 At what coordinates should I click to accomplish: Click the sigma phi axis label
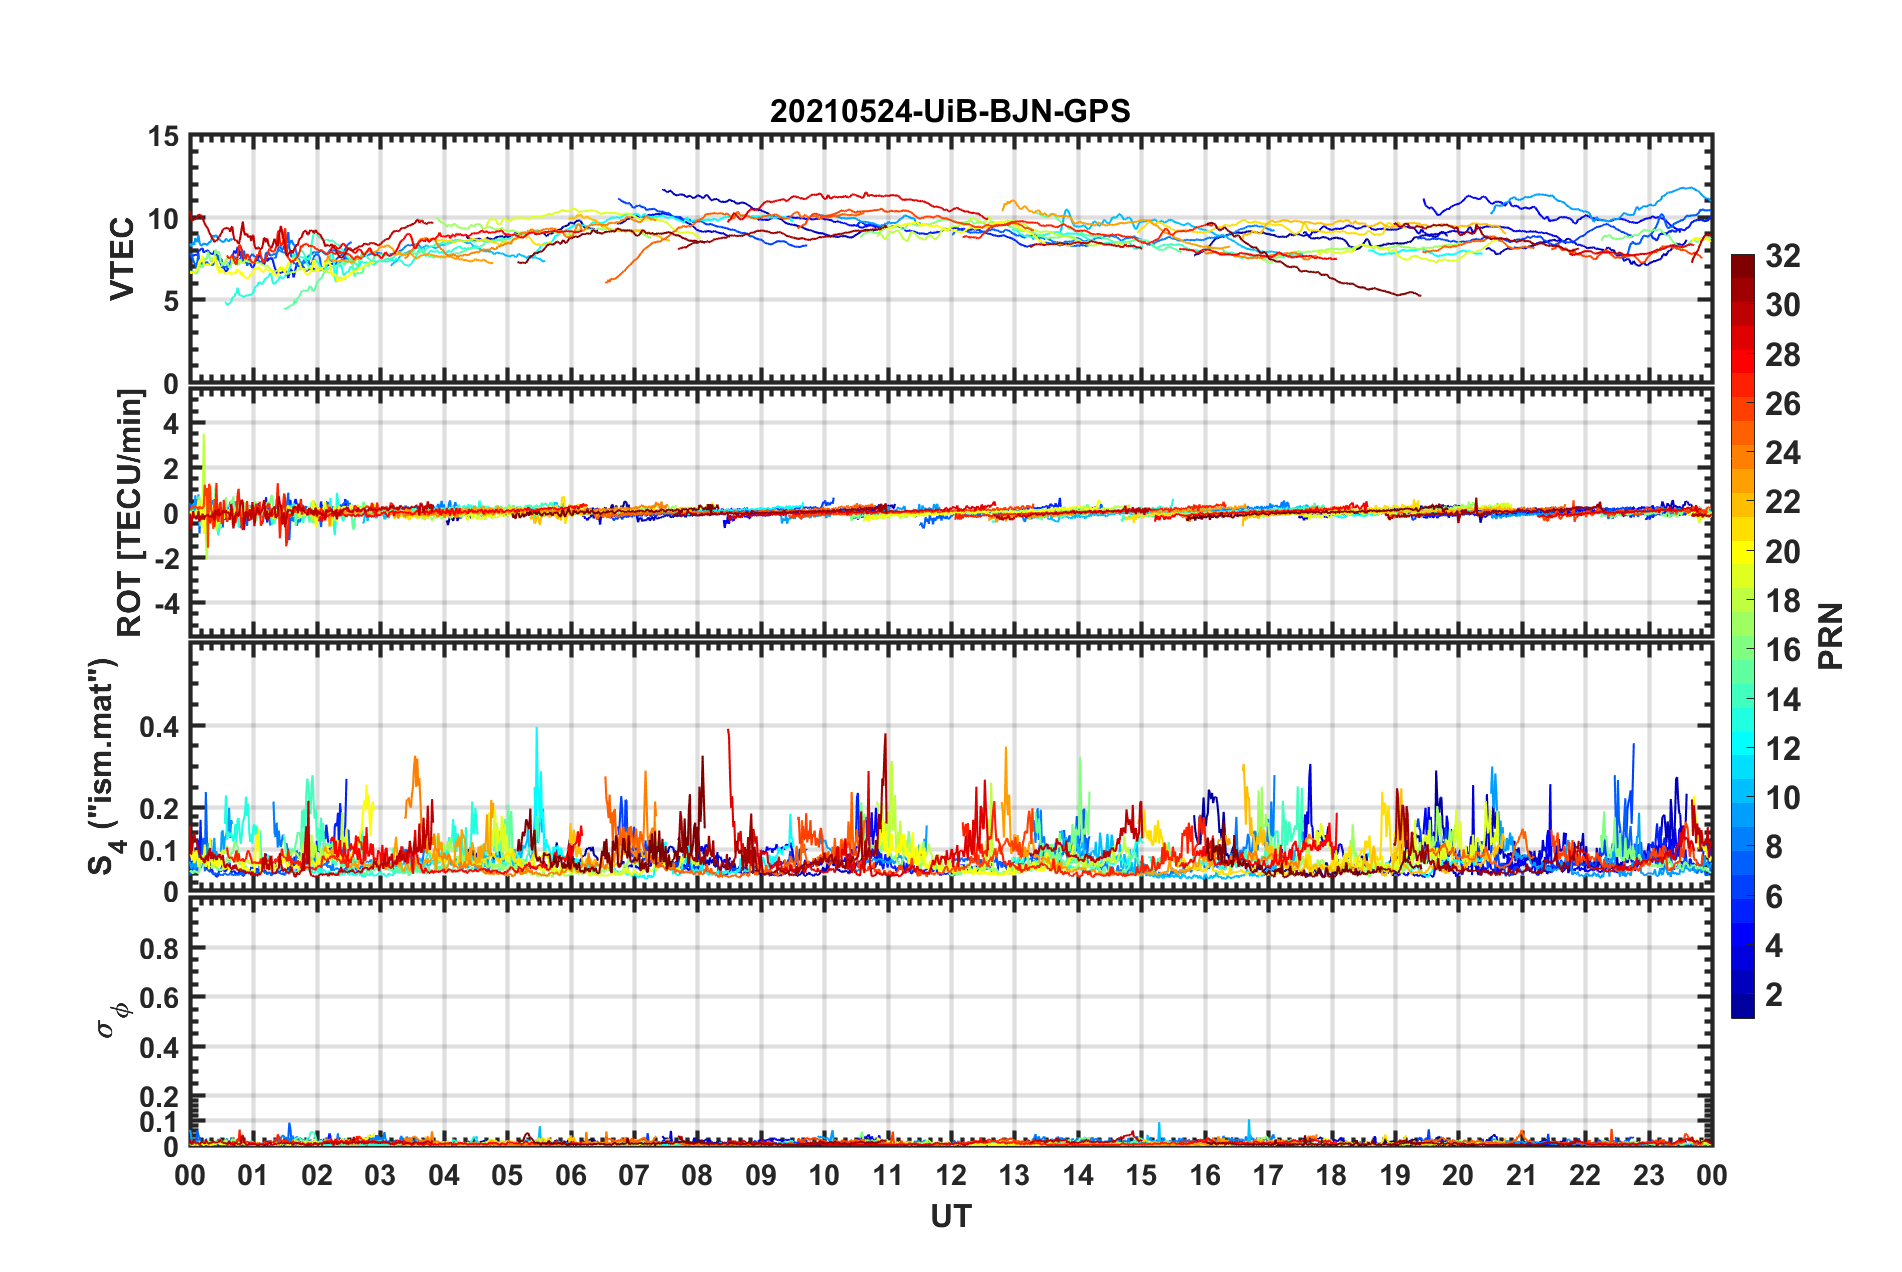(x=112, y=1020)
